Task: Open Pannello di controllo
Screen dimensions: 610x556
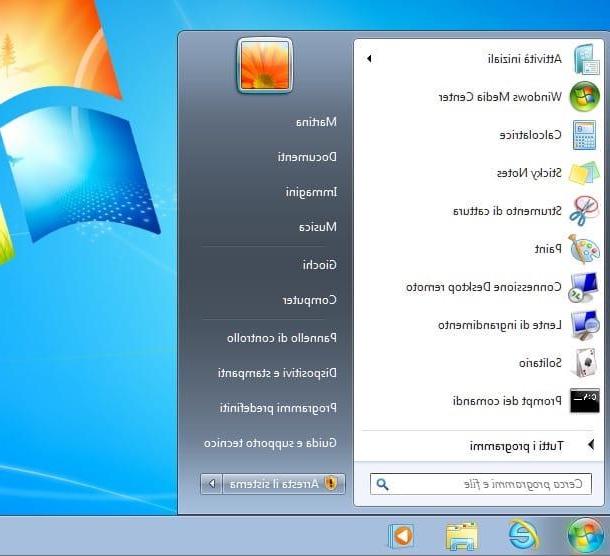Action: click(x=282, y=338)
